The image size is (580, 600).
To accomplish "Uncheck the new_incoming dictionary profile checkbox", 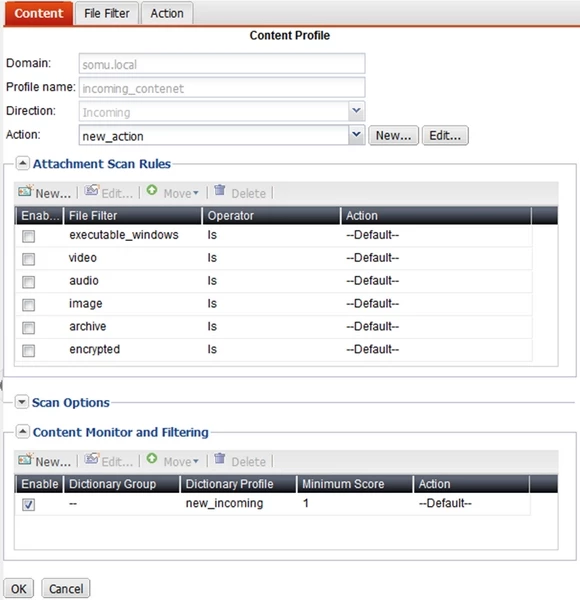I will pos(28,504).
